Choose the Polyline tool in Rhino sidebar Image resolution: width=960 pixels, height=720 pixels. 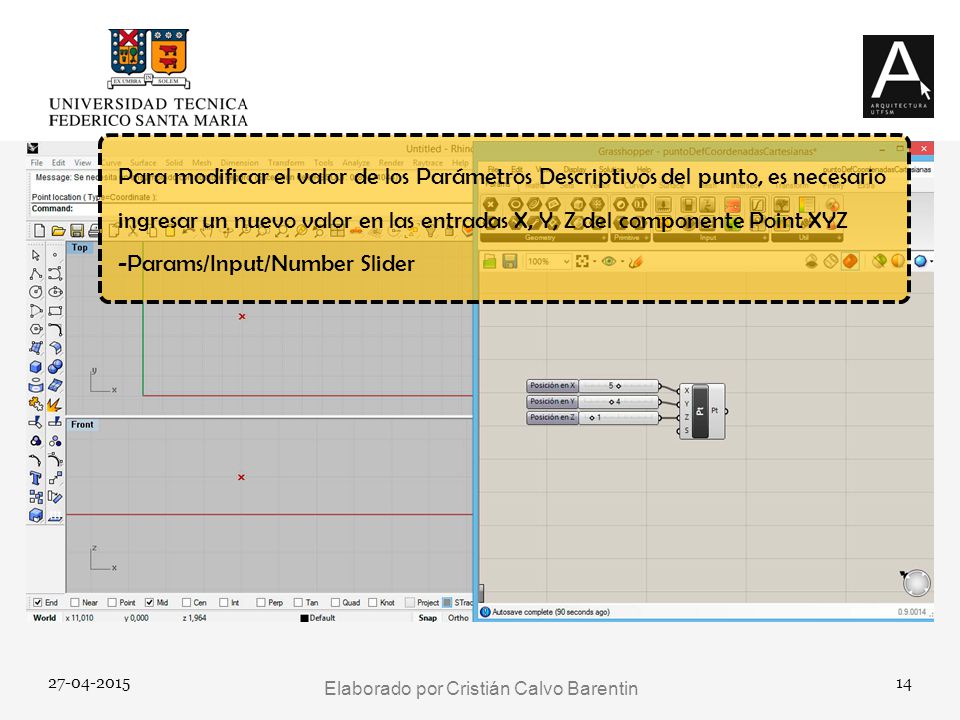pos(36,273)
